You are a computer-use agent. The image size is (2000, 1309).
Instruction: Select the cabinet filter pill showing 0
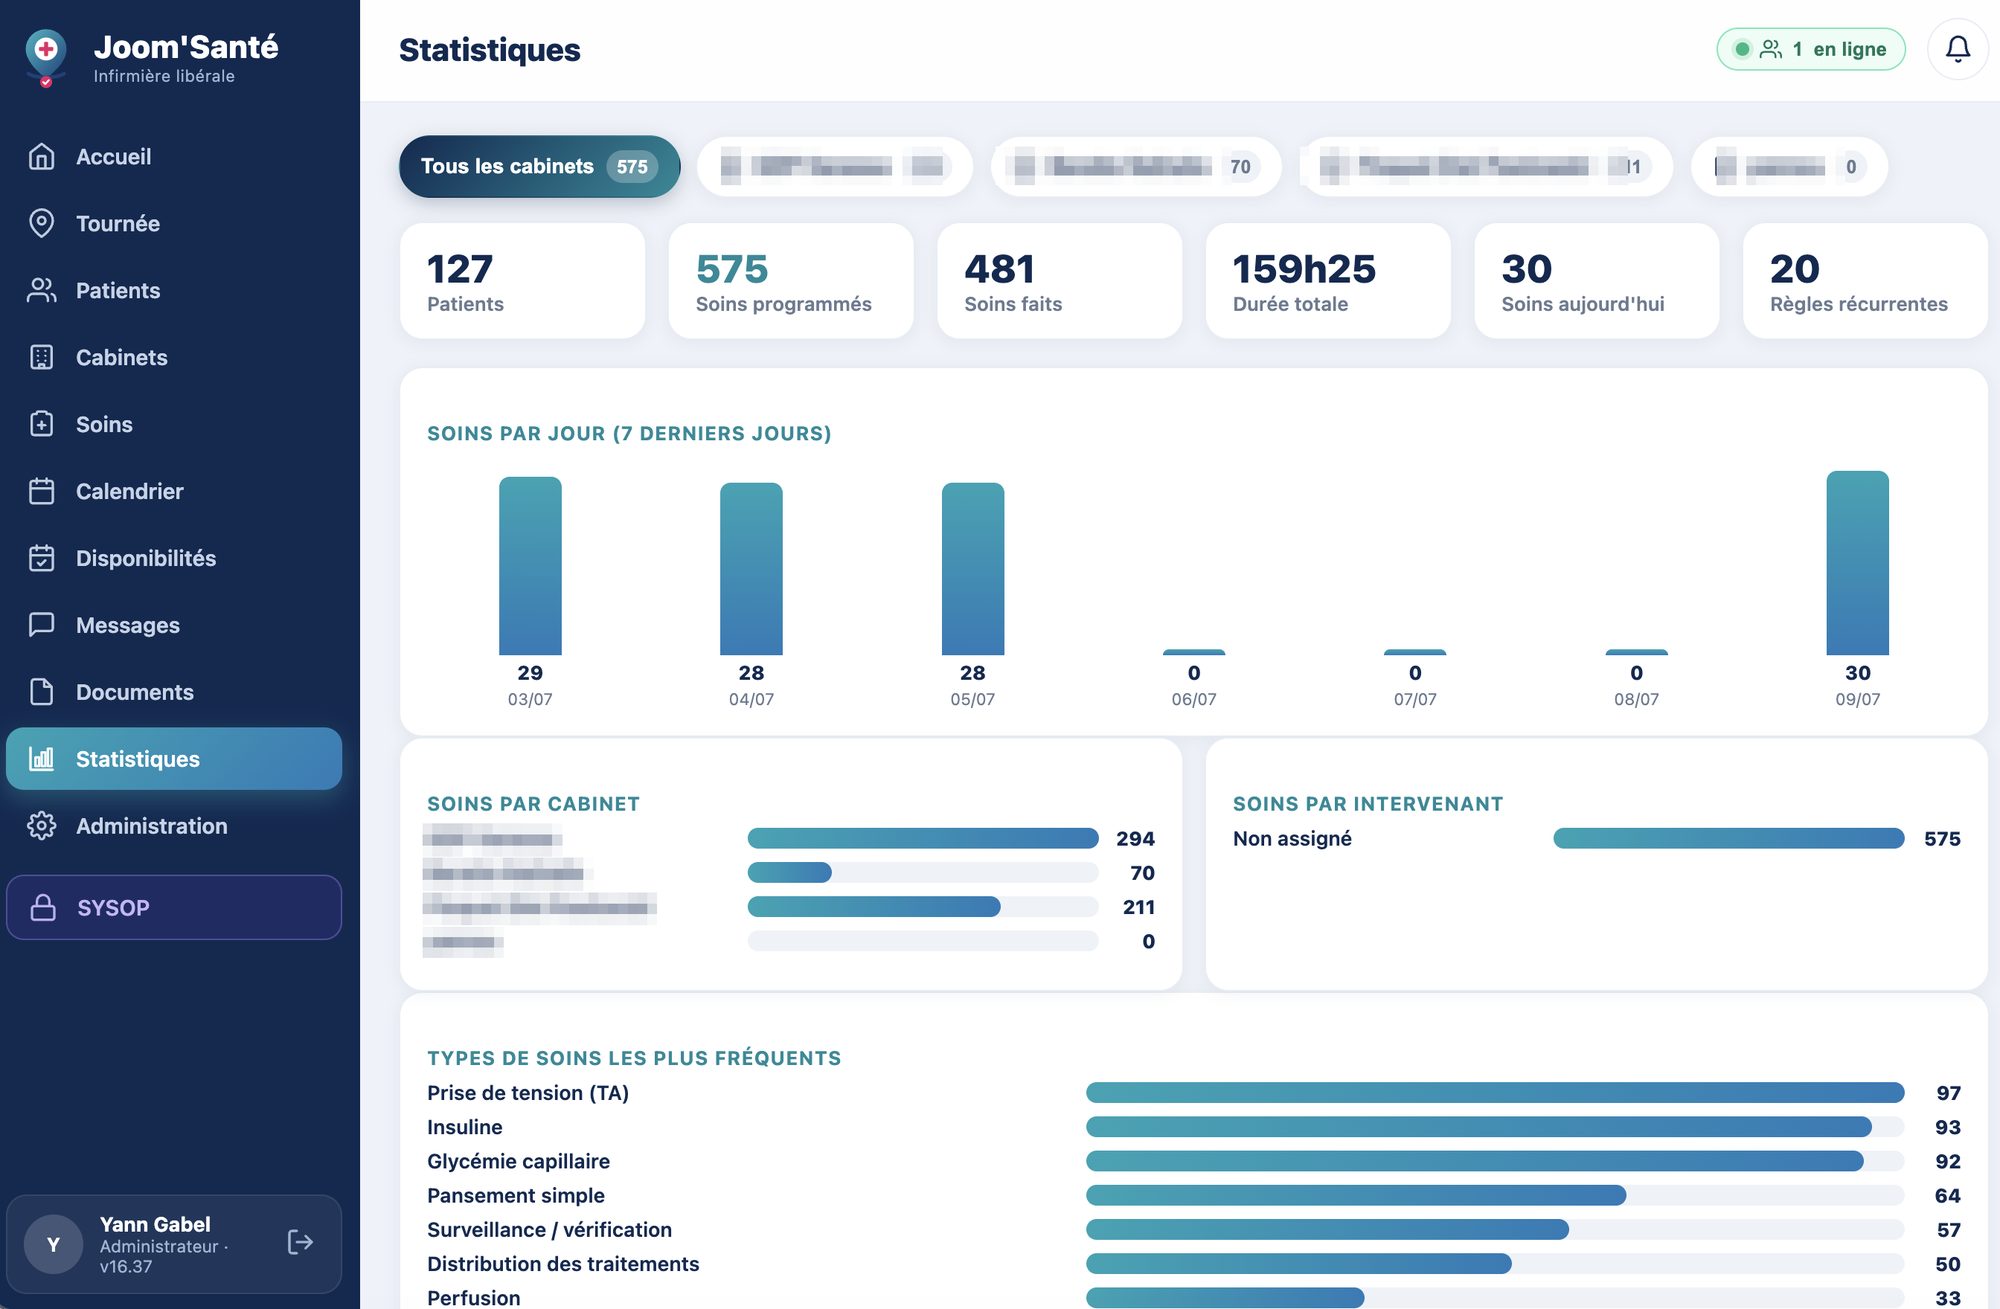pyautogui.click(x=1789, y=167)
